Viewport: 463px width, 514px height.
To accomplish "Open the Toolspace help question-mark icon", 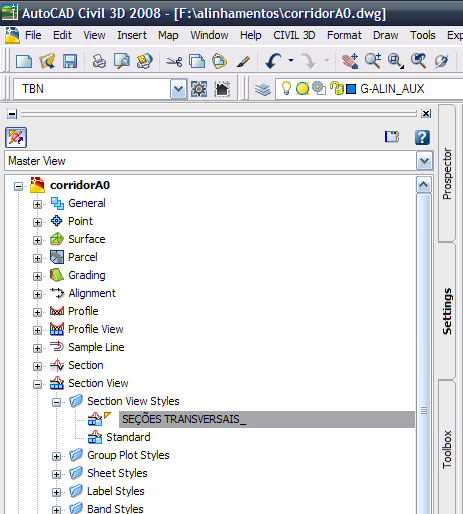I will [x=422, y=137].
